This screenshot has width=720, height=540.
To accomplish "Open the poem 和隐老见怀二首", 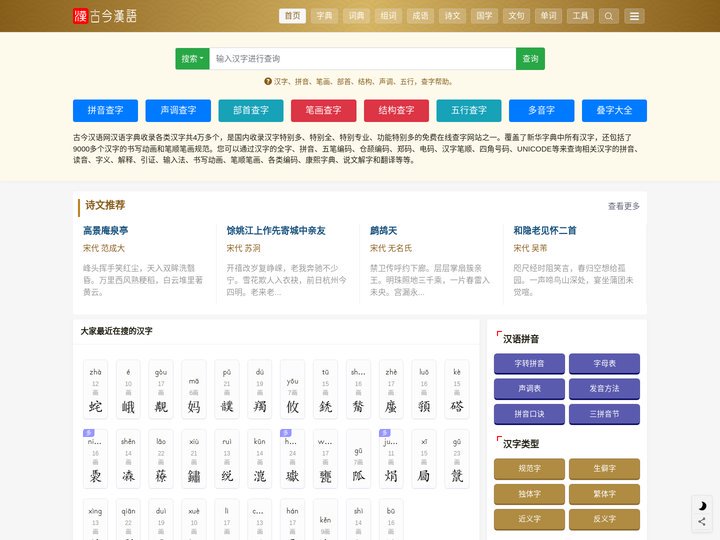I will [x=545, y=231].
